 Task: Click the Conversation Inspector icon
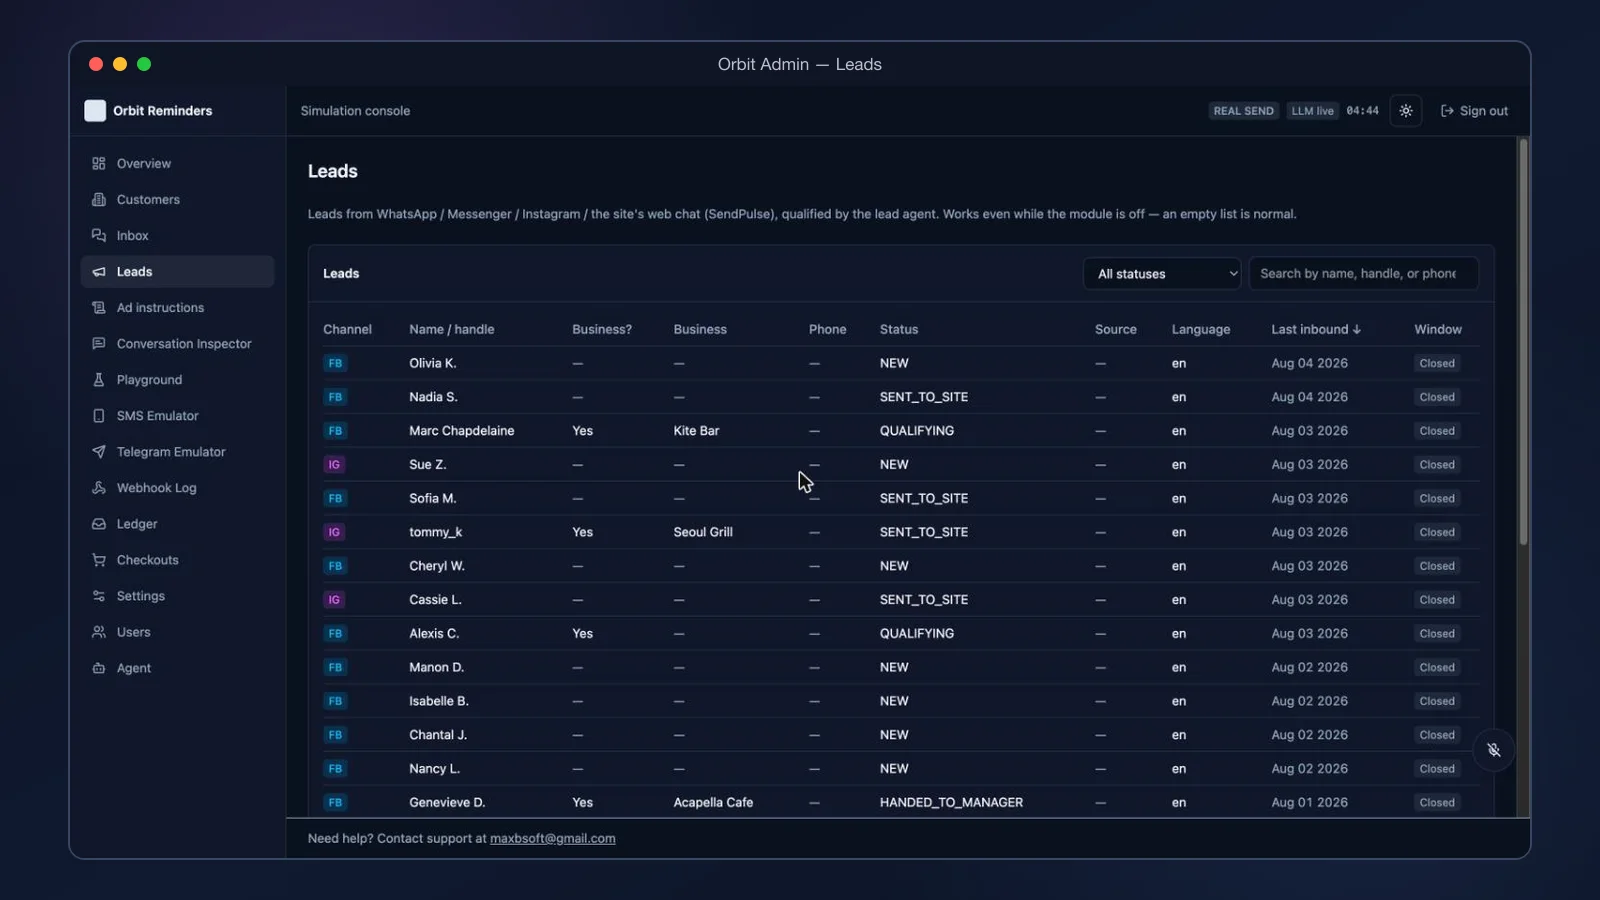point(99,343)
